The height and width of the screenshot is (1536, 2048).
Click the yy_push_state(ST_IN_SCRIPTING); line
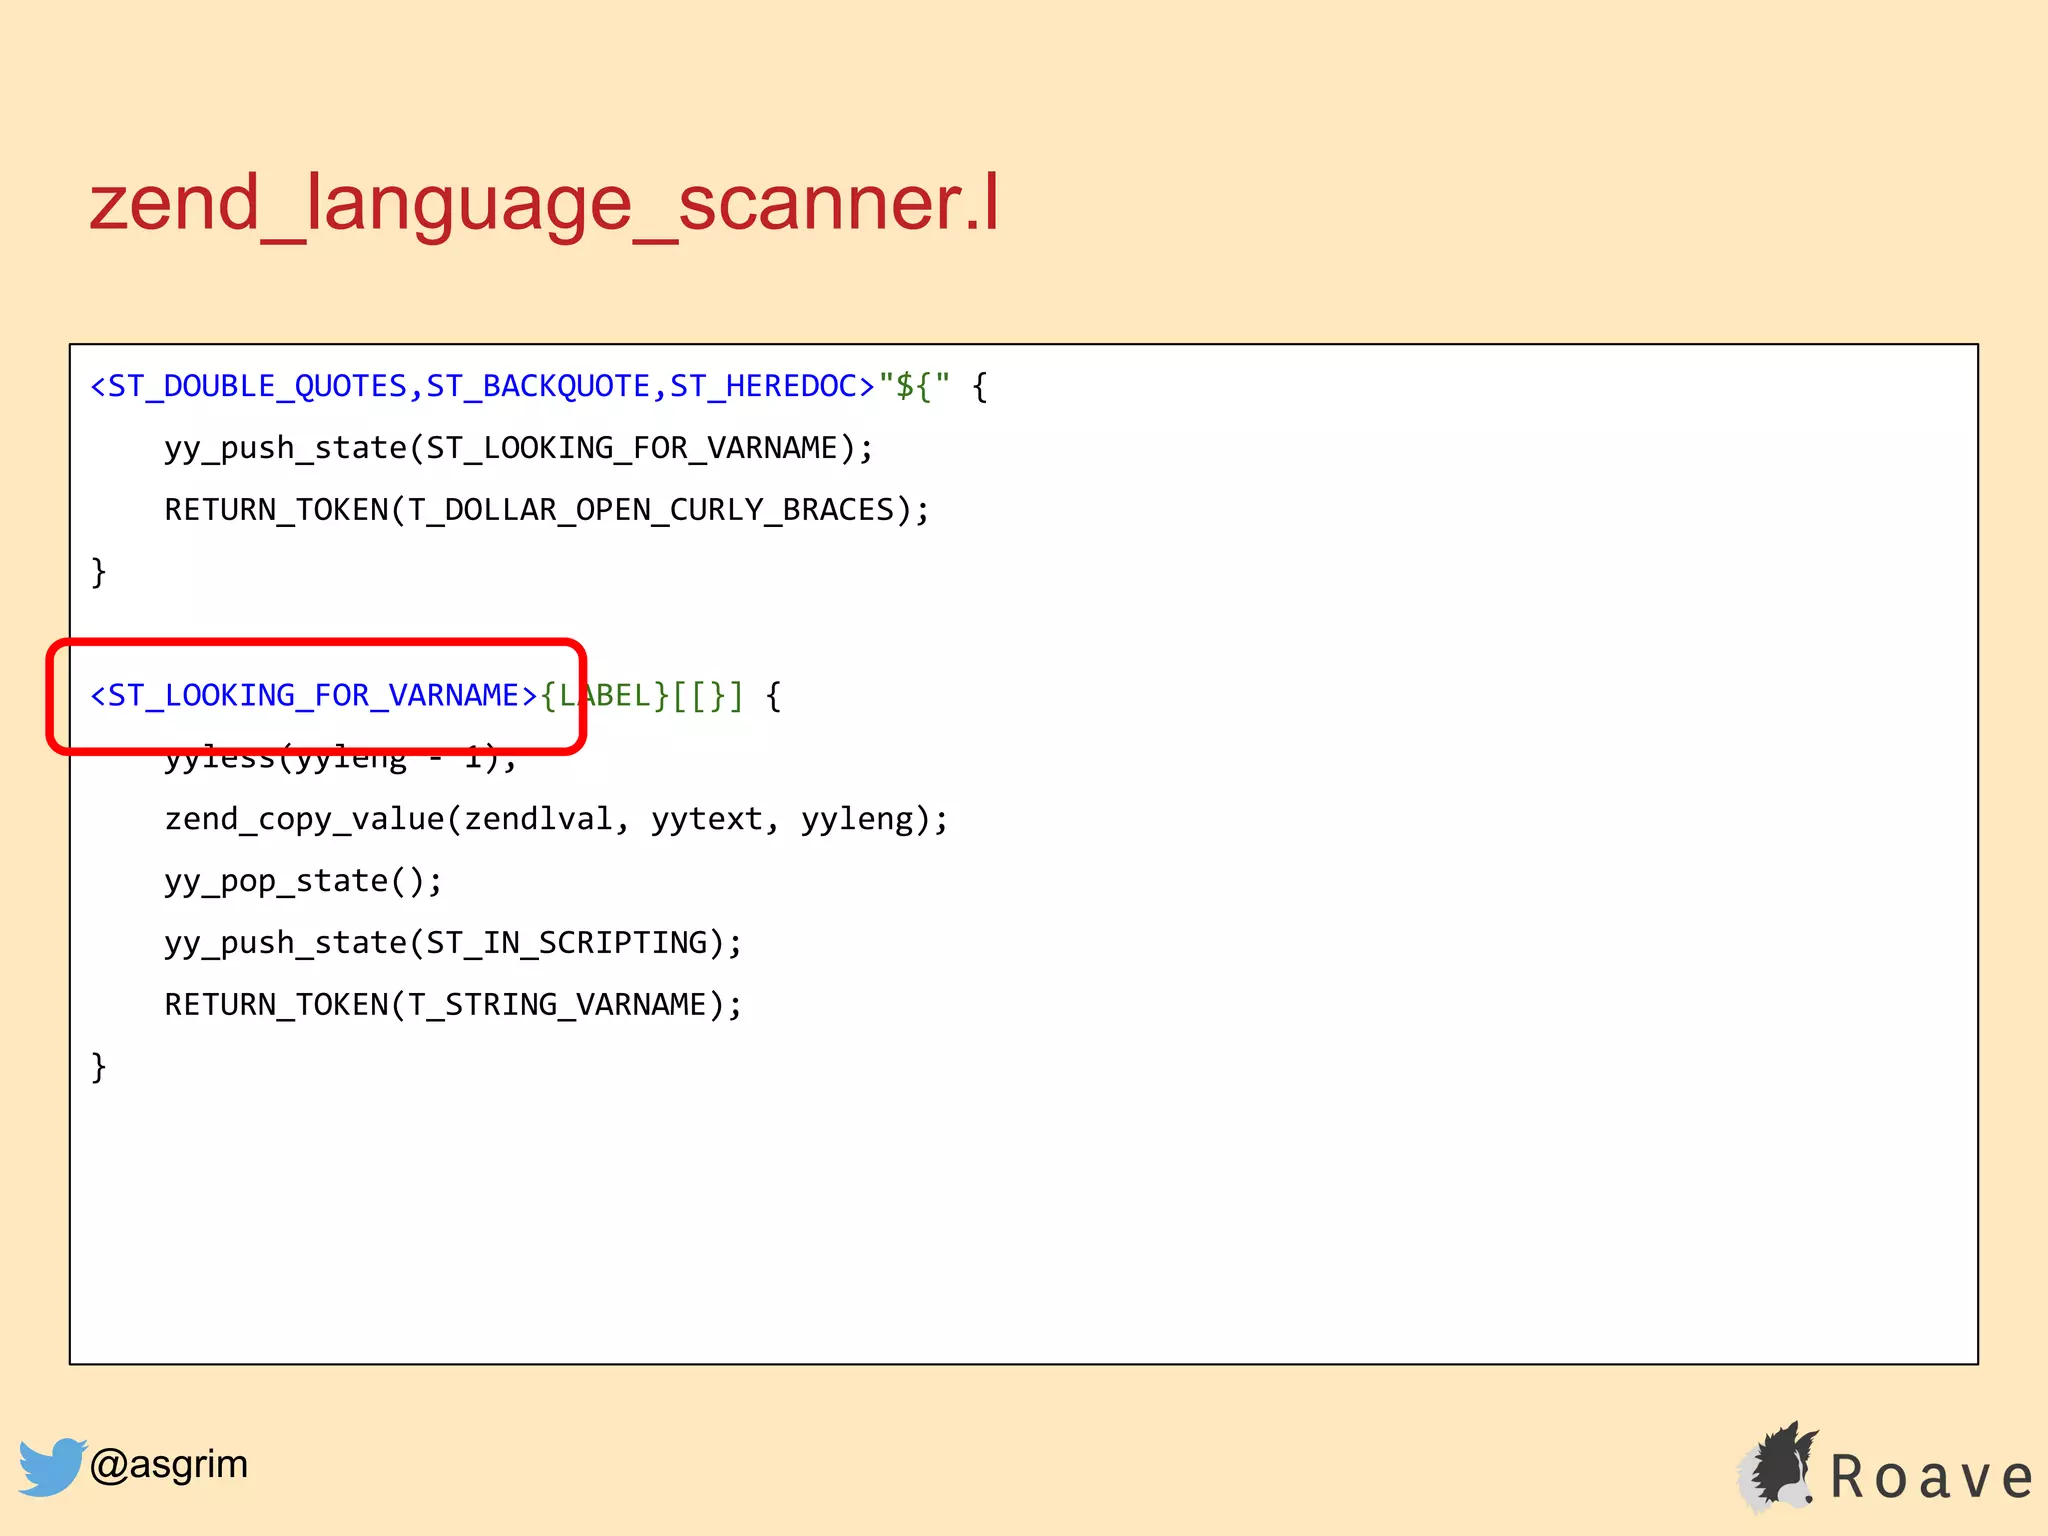tap(453, 943)
